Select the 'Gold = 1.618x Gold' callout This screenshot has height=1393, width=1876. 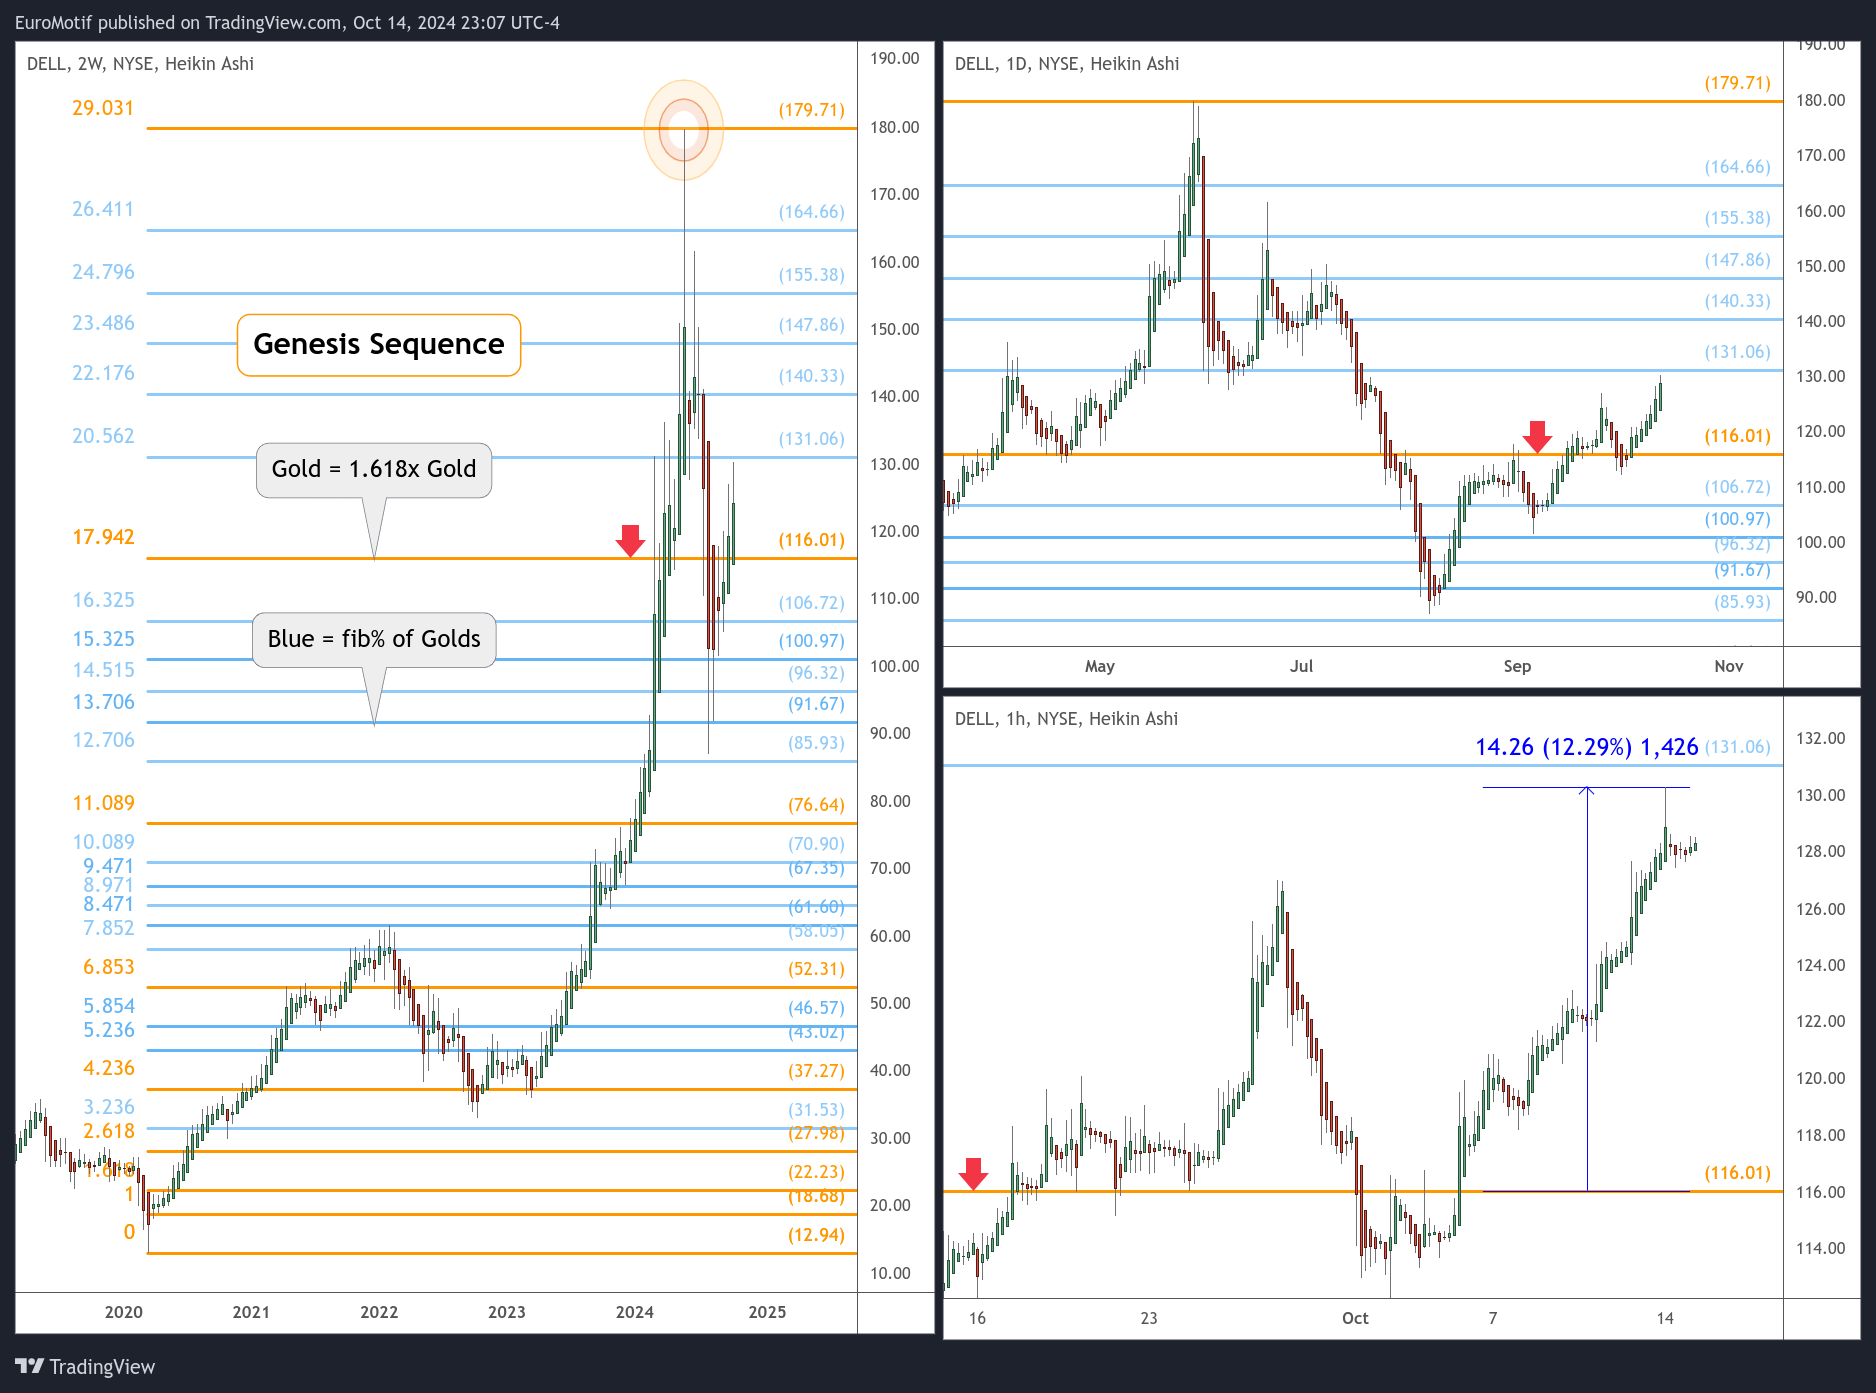click(x=374, y=470)
